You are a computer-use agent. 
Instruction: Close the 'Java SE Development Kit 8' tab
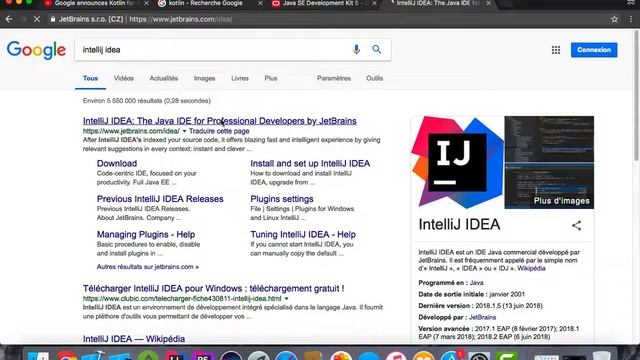tap(374, 3)
